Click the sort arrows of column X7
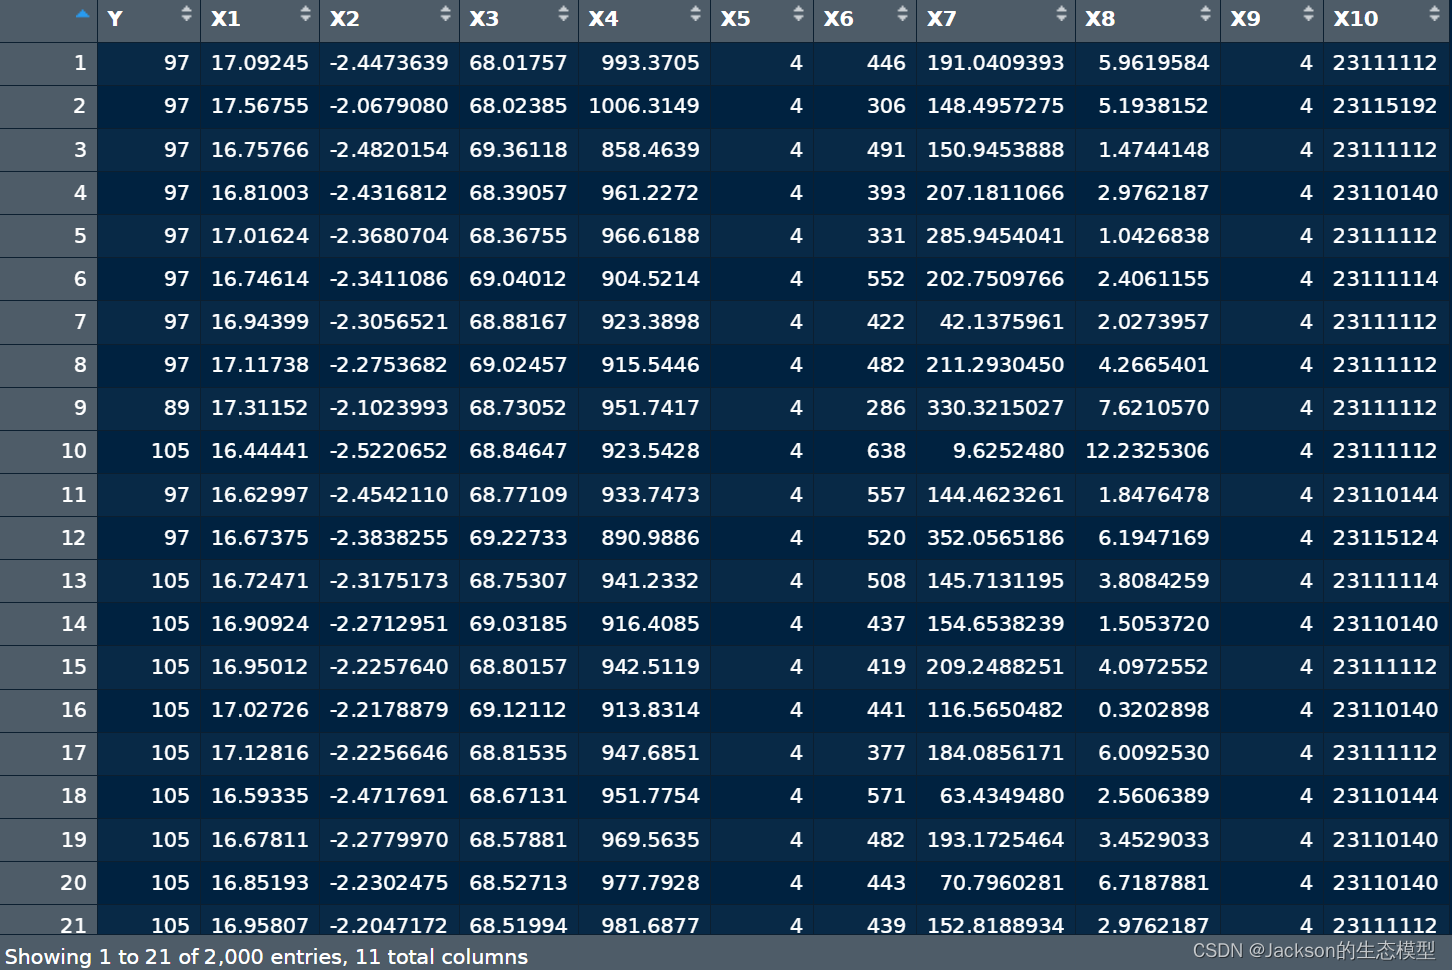This screenshot has height=970, width=1452. pos(1061,14)
